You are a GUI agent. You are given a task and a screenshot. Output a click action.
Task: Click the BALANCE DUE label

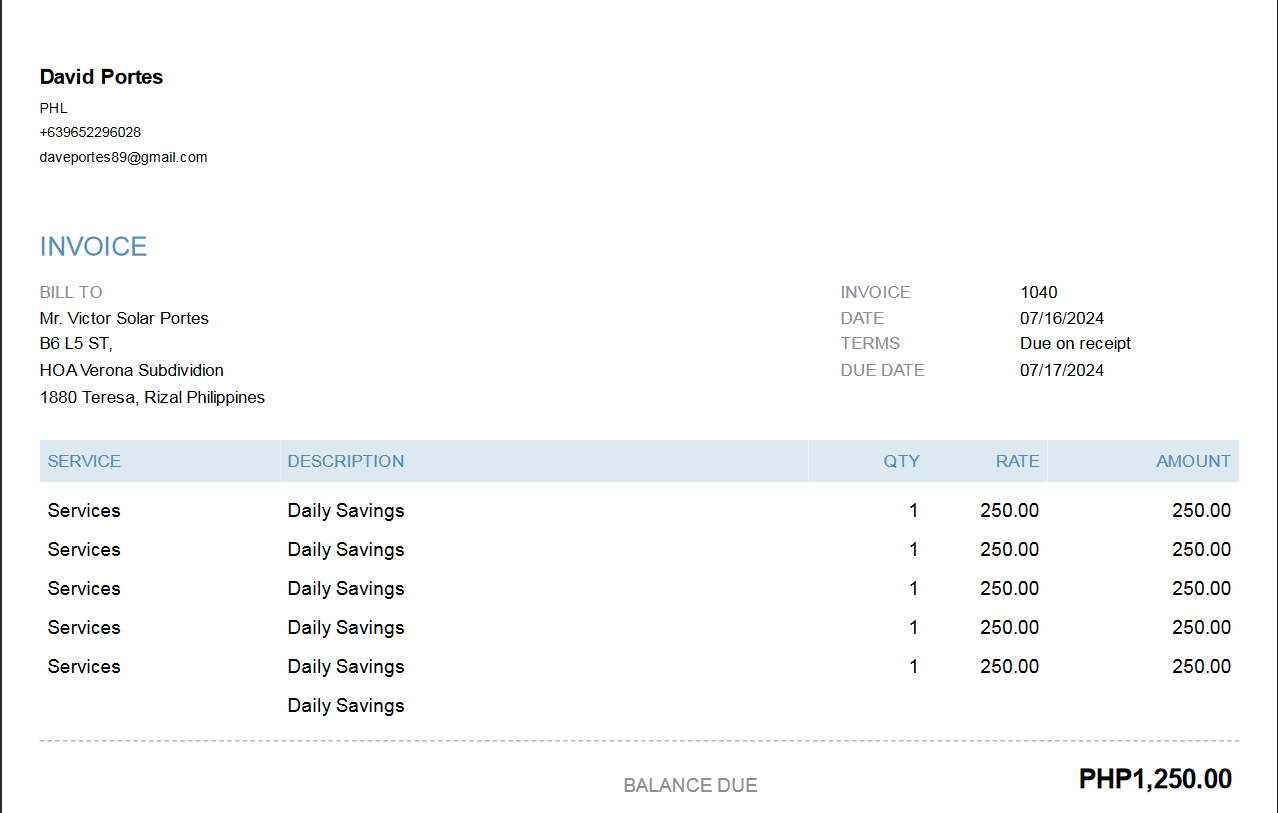coord(690,785)
